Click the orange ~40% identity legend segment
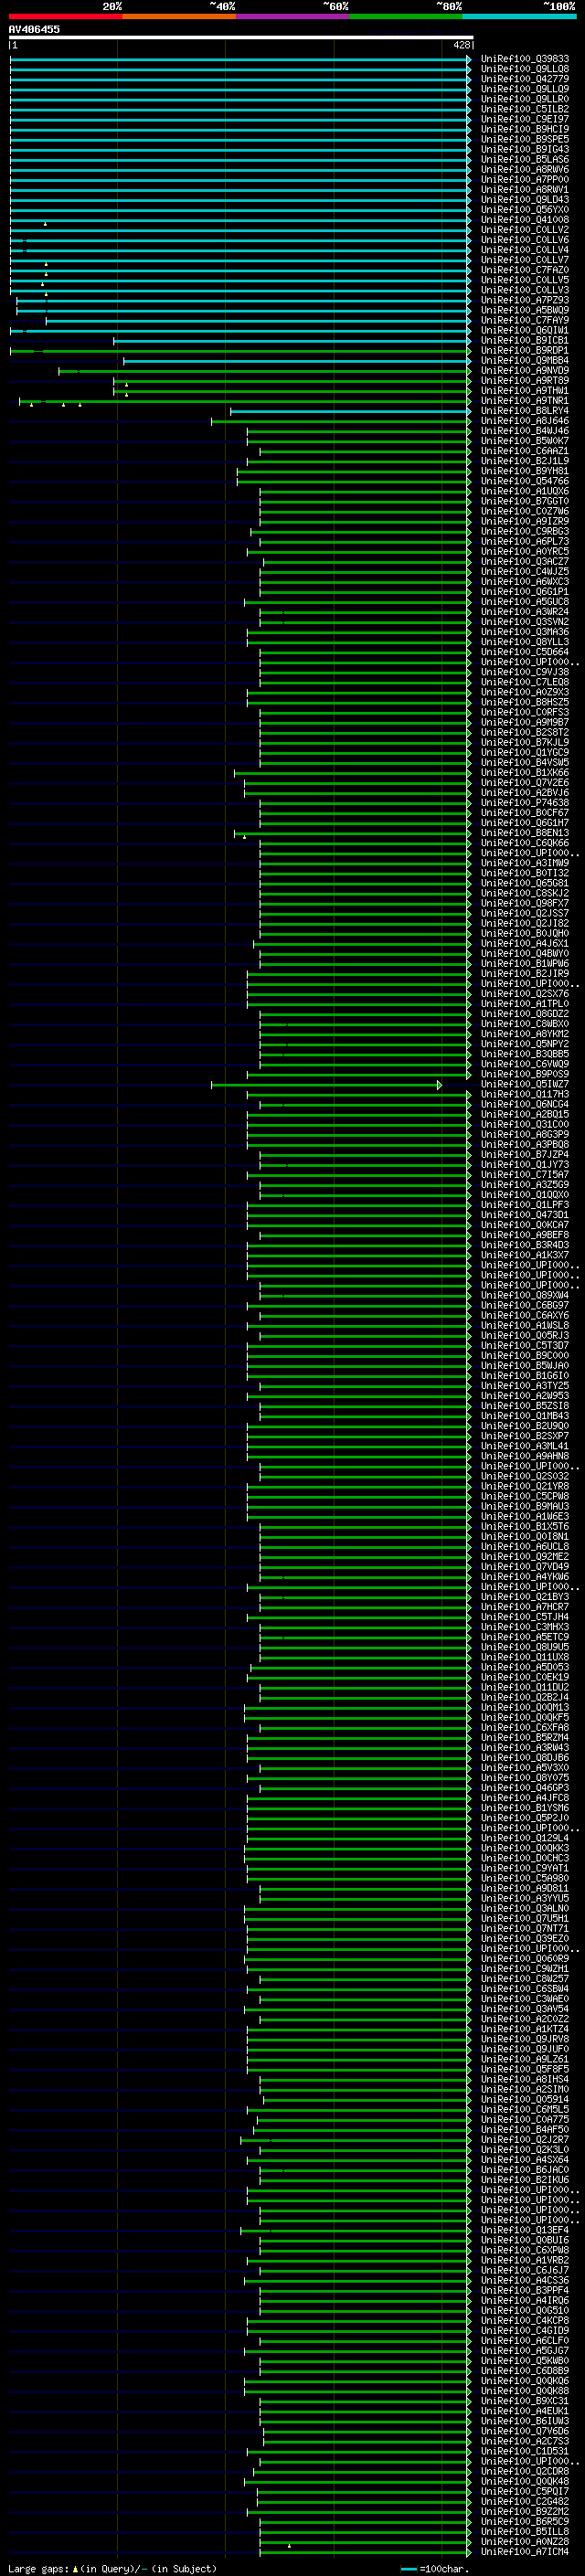Image resolution: width=585 pixels, height=2576 pixels. tap(179, 16)
